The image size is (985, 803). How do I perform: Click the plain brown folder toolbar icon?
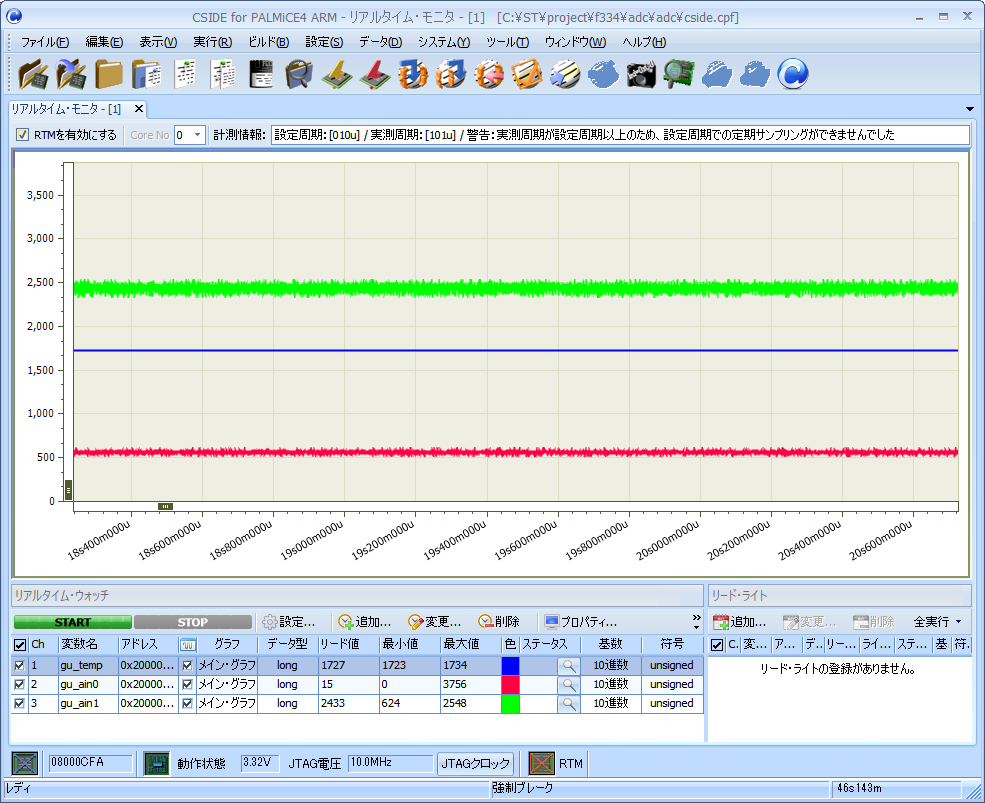point(109,74)
